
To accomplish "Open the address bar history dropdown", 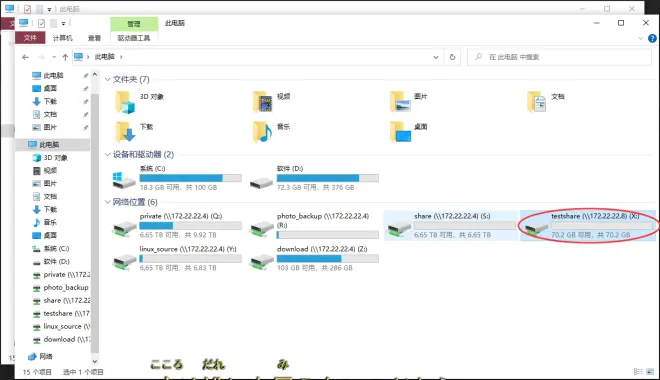I will (436, 57).
